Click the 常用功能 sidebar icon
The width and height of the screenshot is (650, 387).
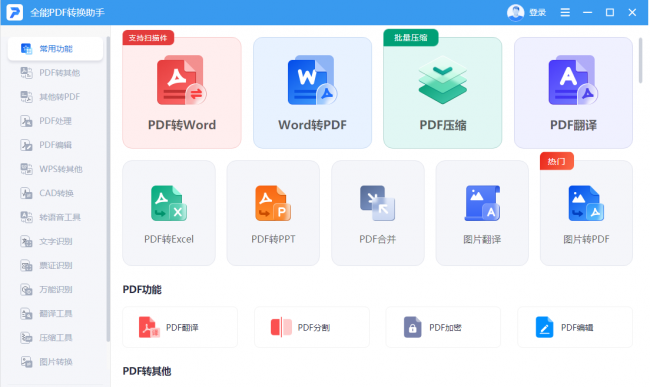pos(27,49)
